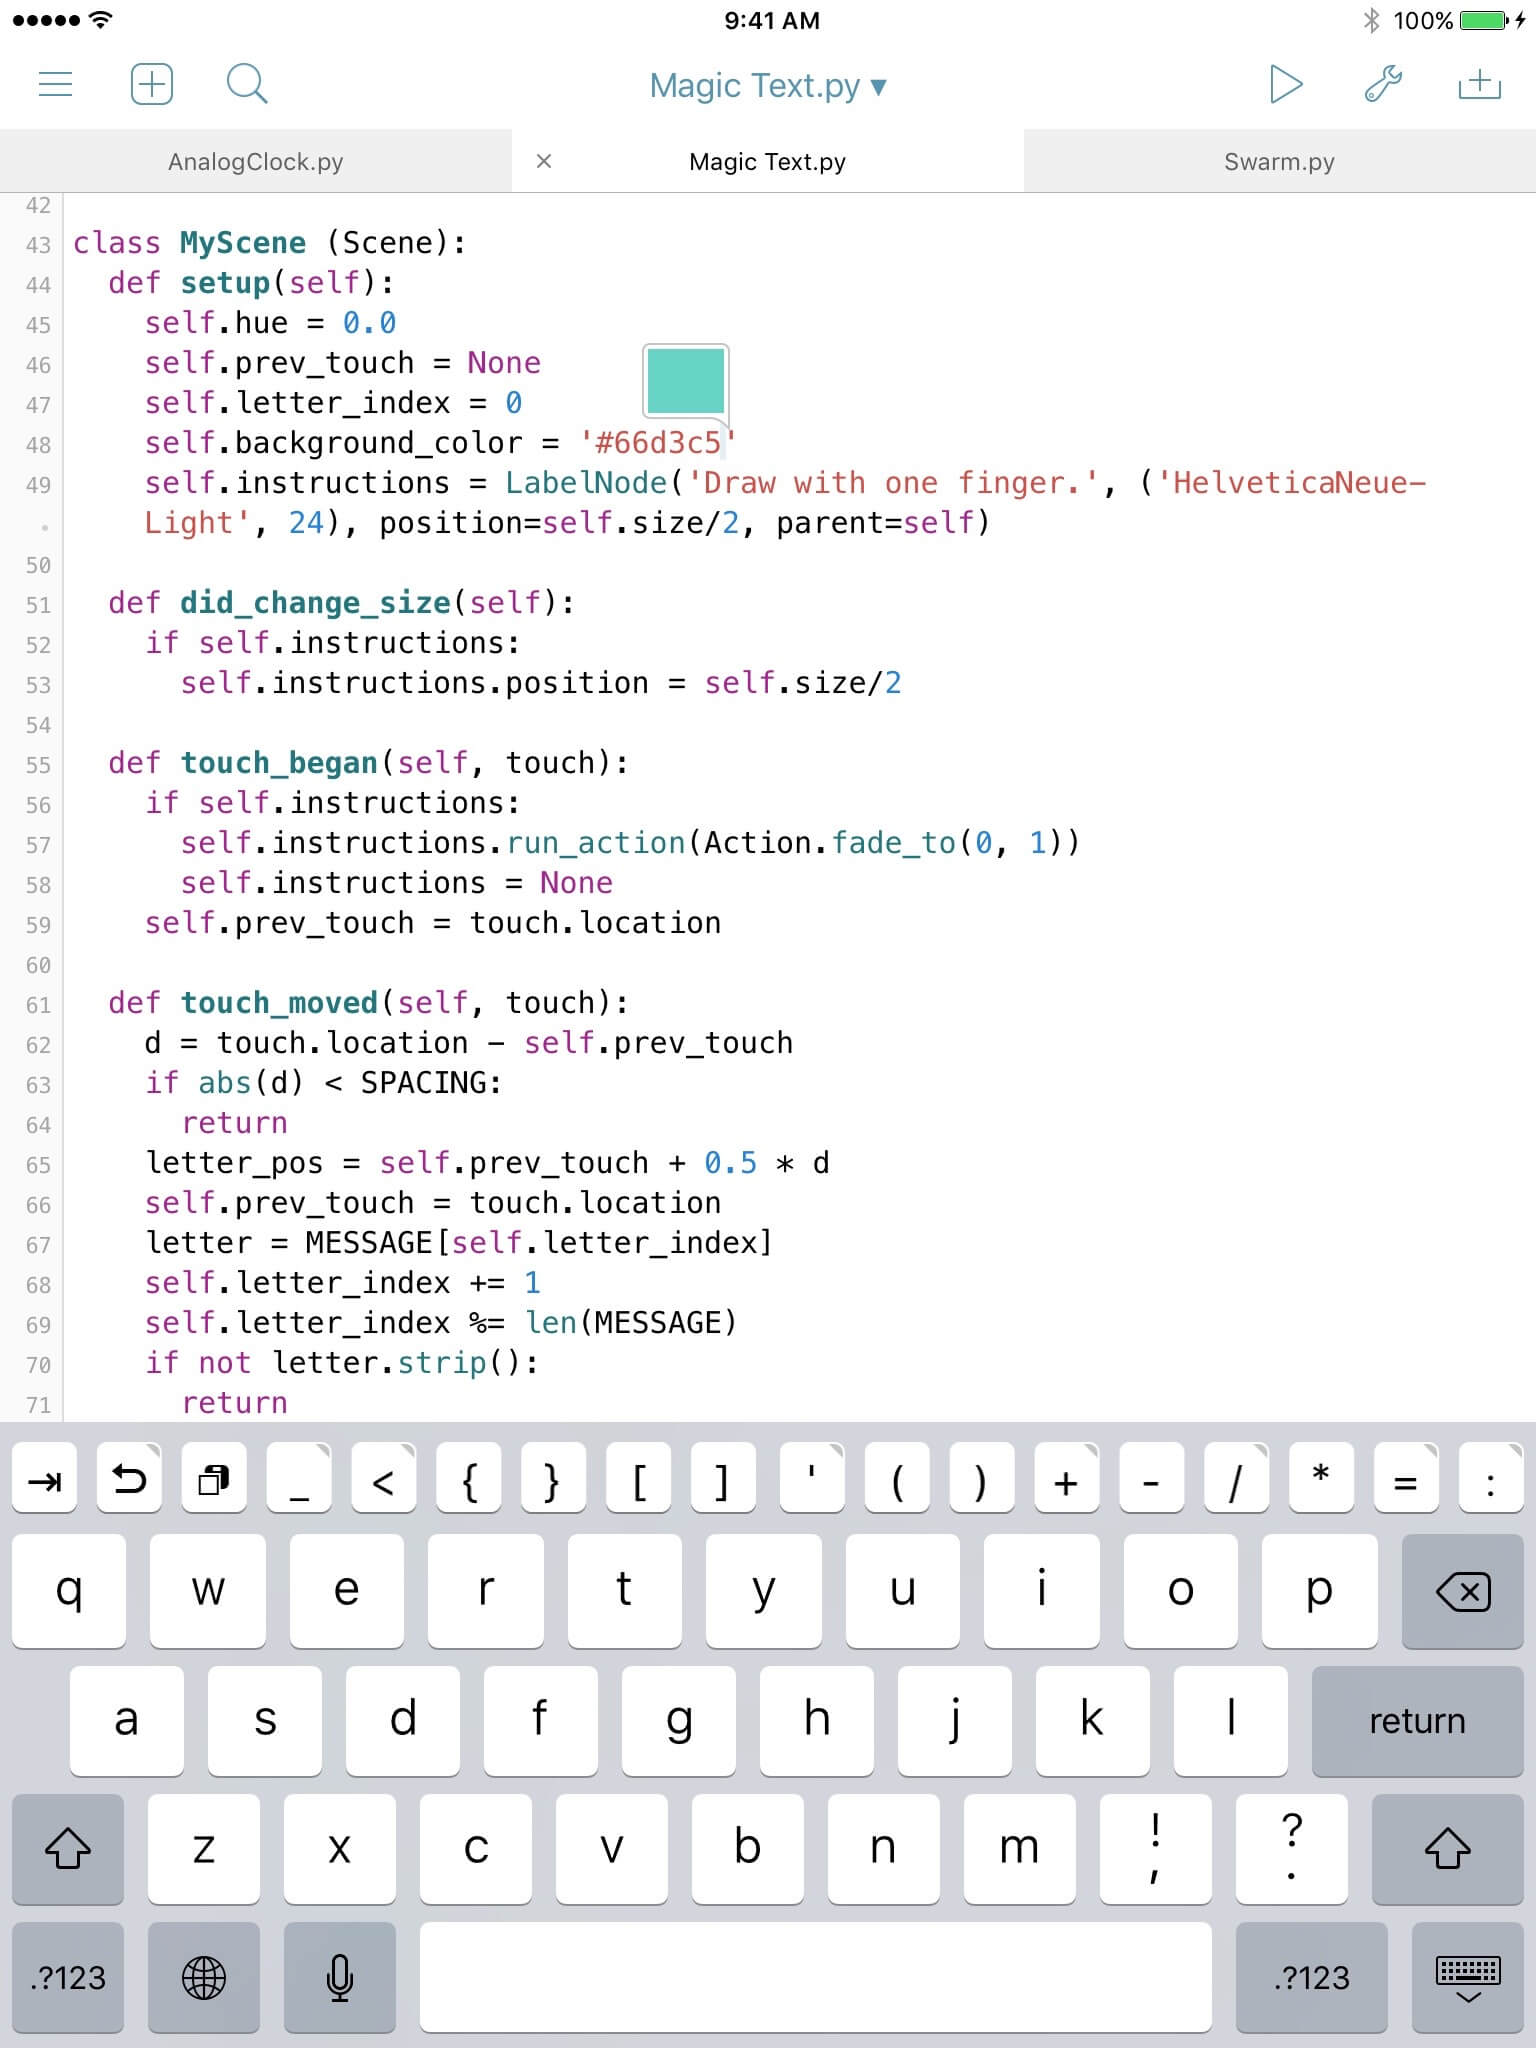Image resolution: width=1536 pixels, height=2048 pixels.
Task: Open the search magnifier tool
Action: 246,84
